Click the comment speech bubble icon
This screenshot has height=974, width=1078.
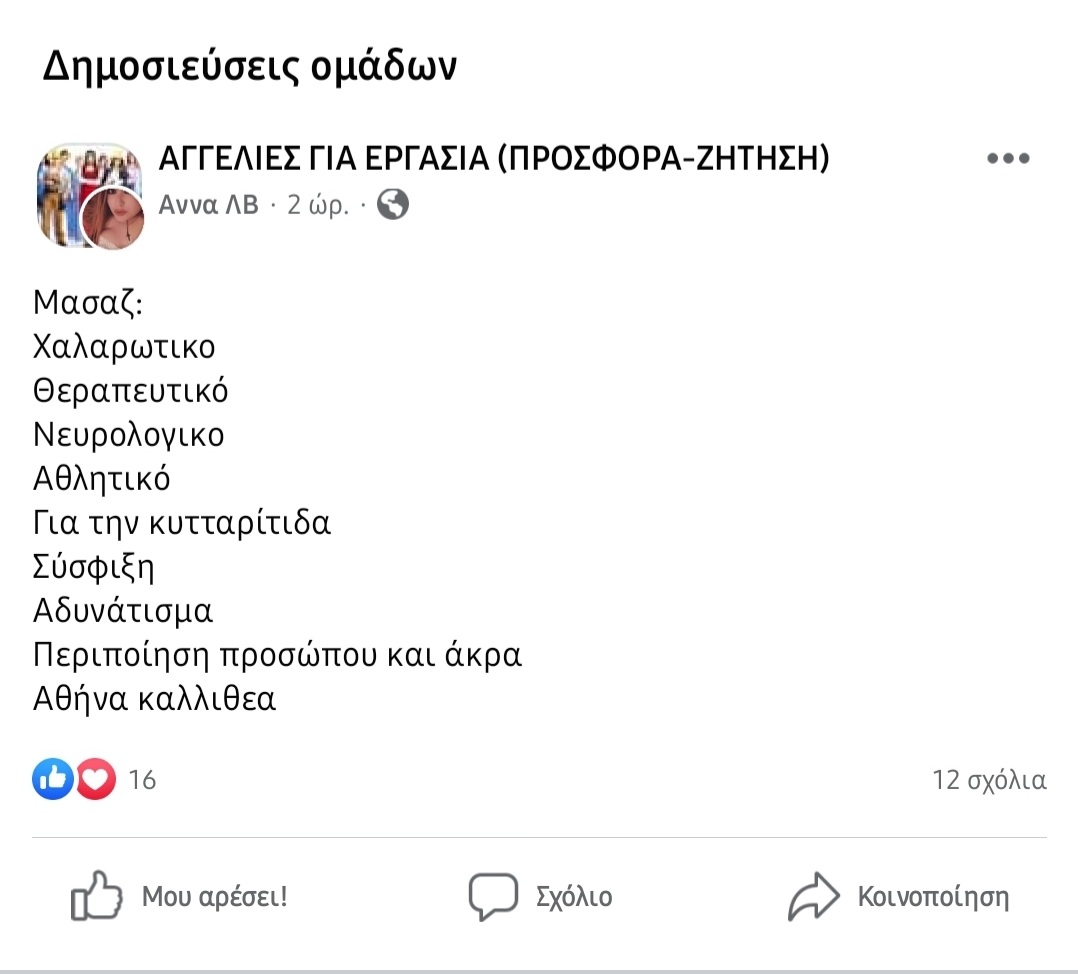[x=493, y=896]
